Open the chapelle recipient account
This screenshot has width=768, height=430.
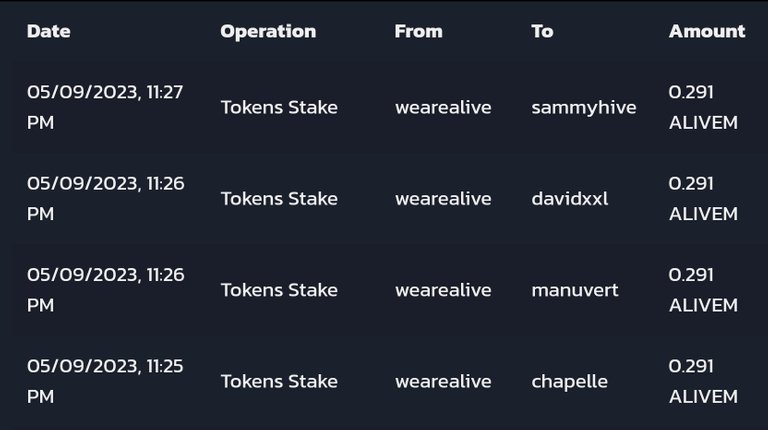(569, 382)
